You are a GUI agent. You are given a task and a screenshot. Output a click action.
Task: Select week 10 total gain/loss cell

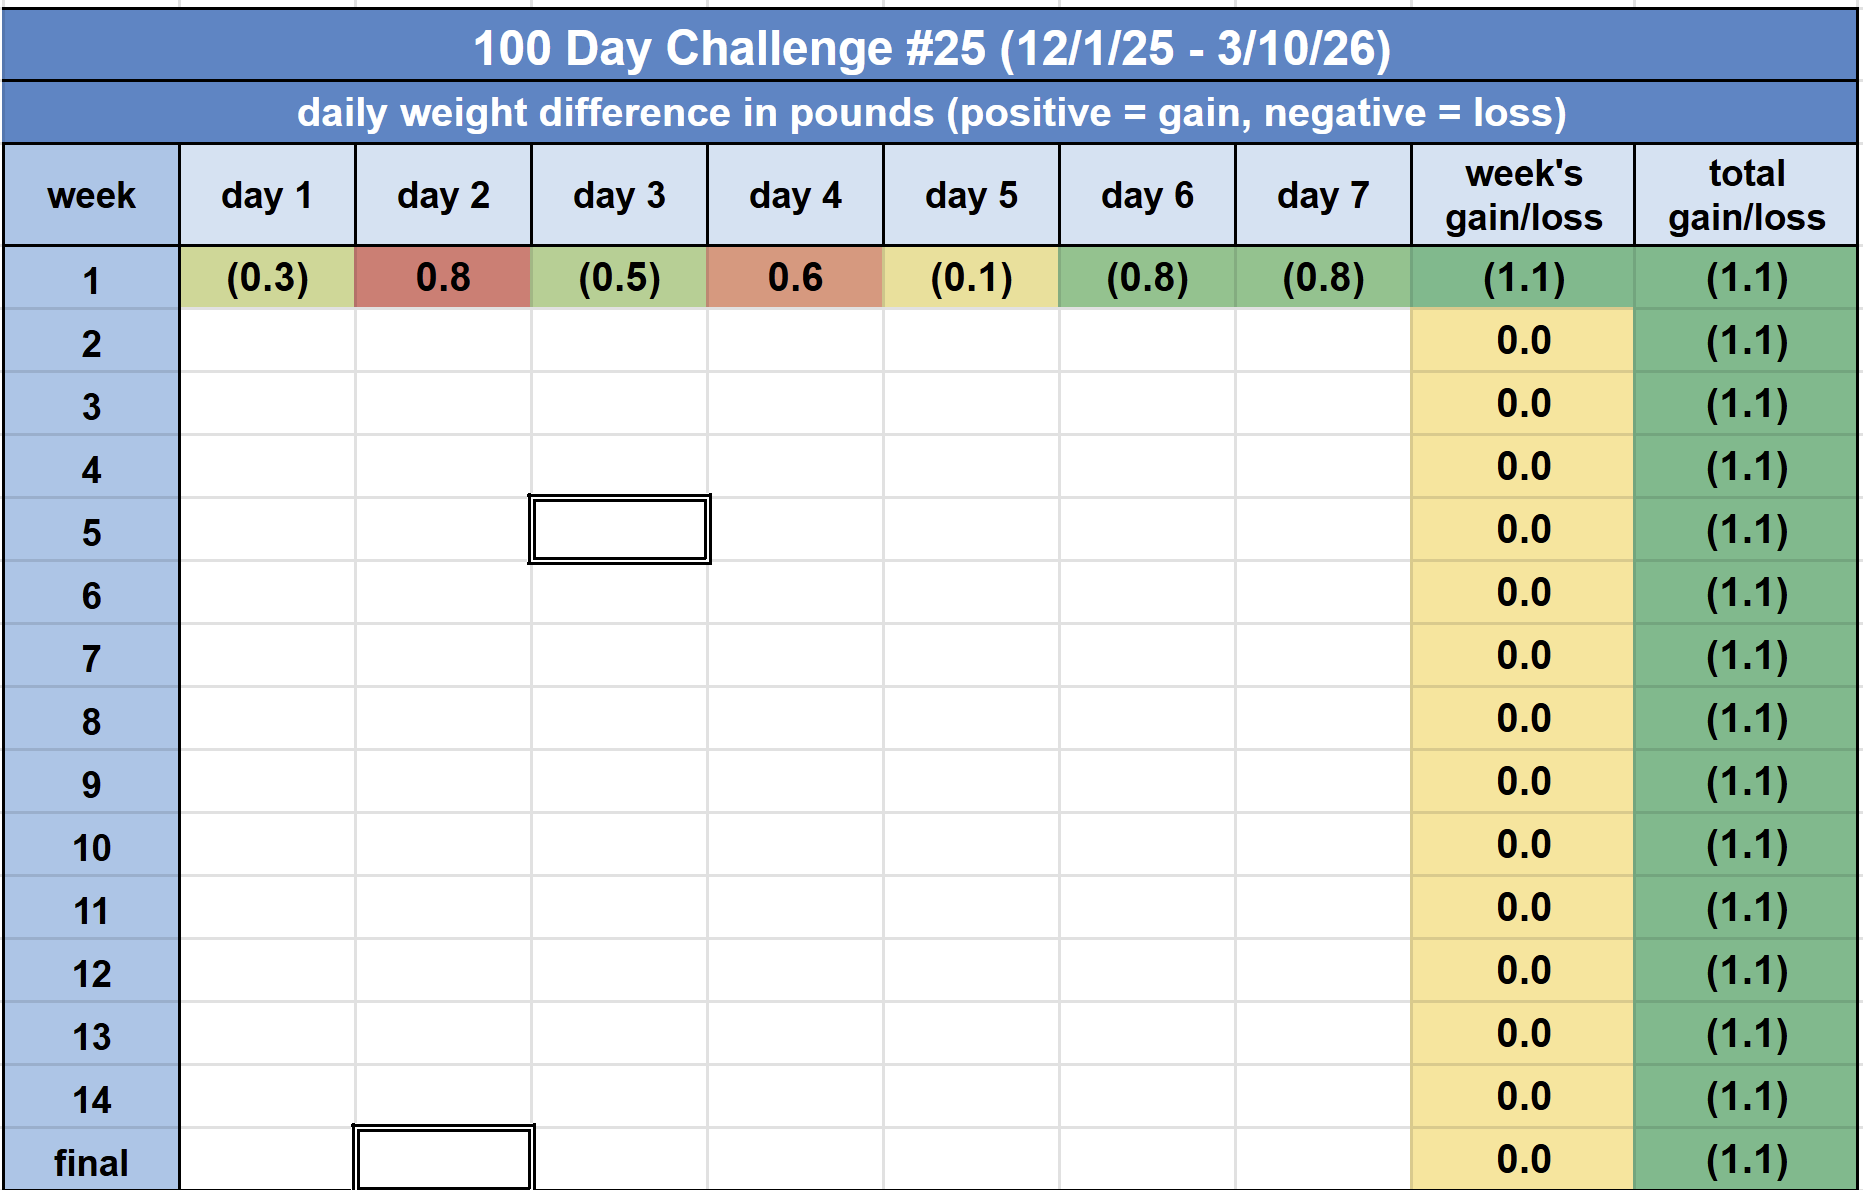pos(1746,845)
